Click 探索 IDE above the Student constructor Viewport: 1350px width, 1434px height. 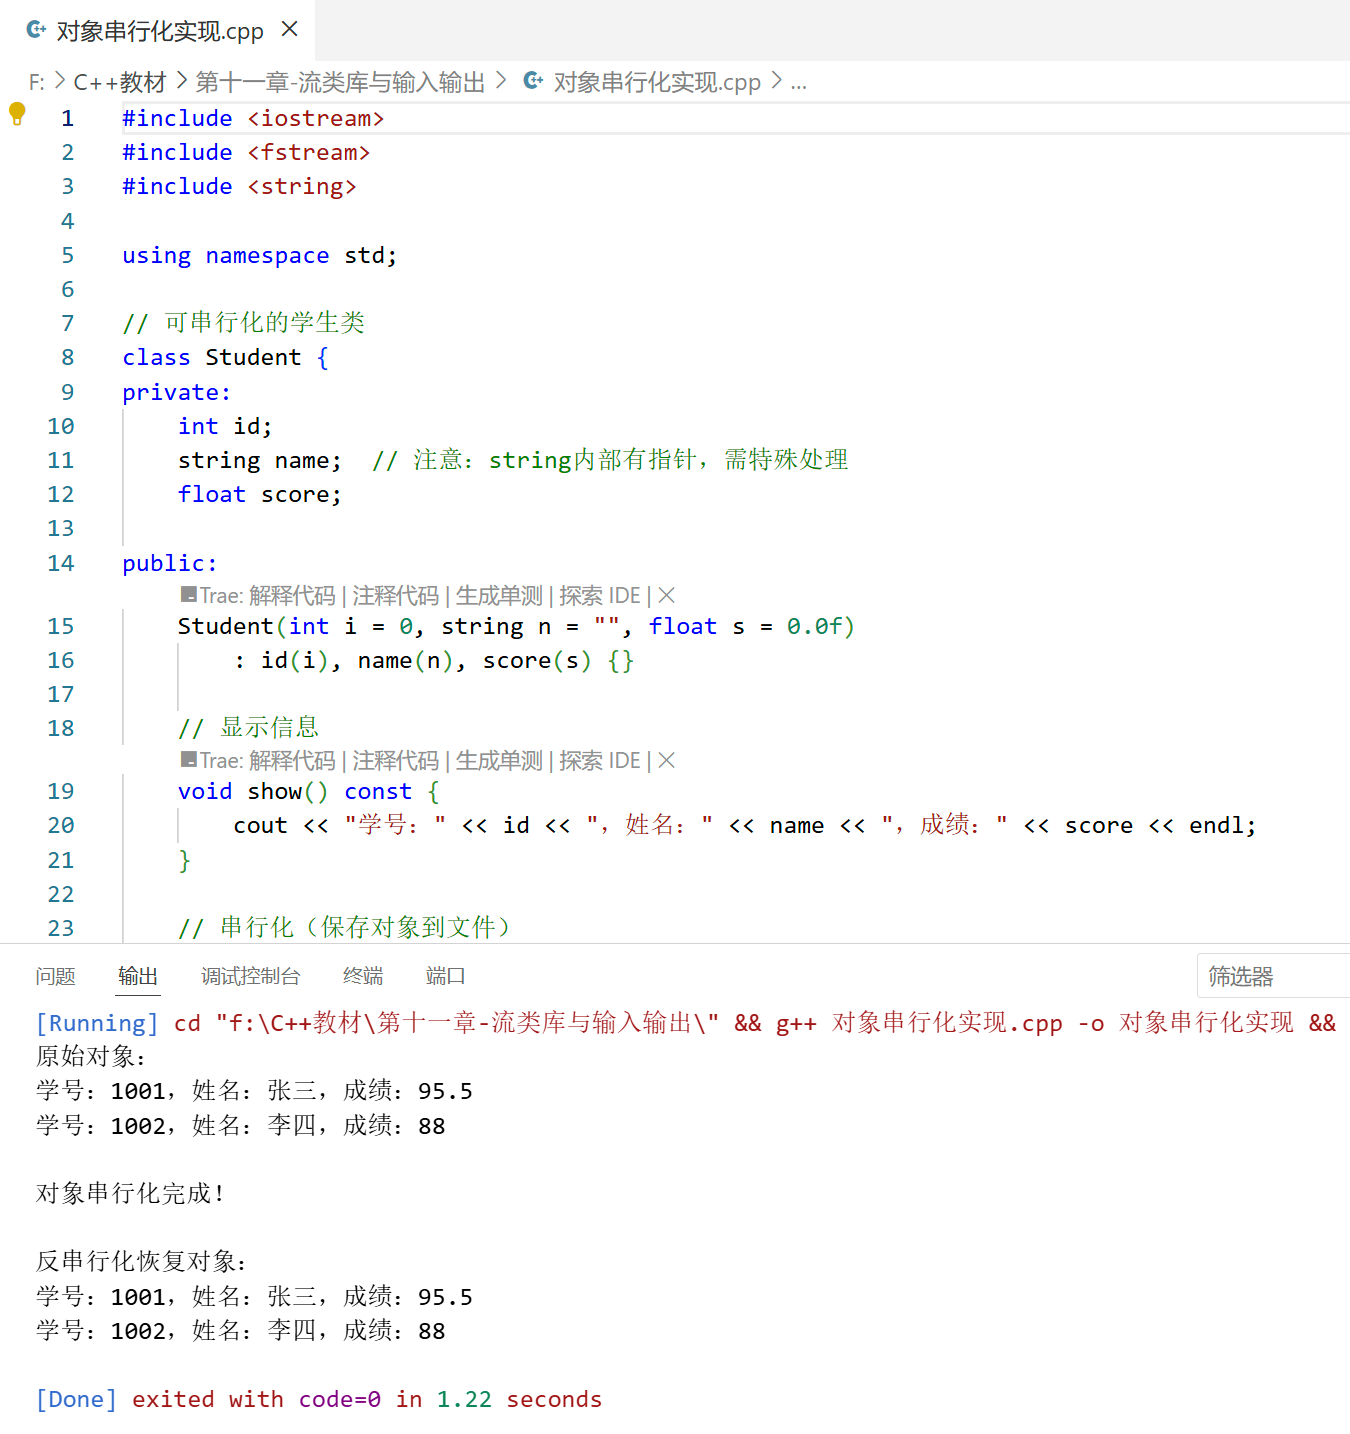tap(600, 596)
